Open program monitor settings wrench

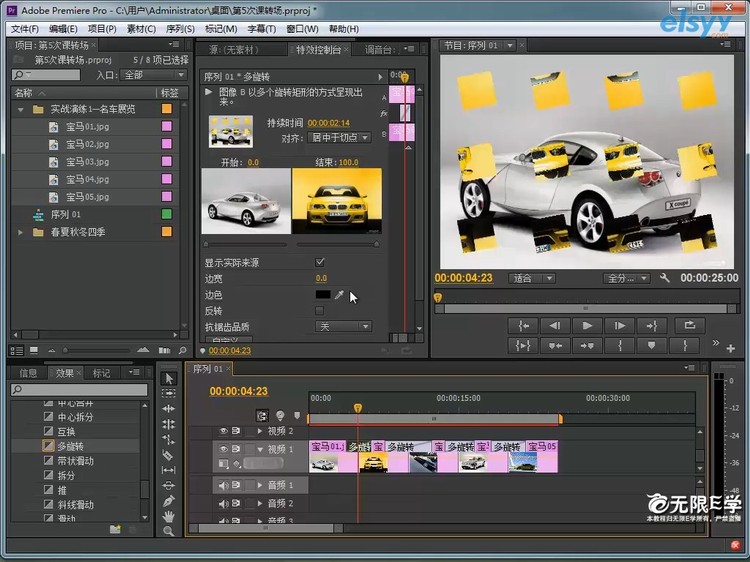664,277
